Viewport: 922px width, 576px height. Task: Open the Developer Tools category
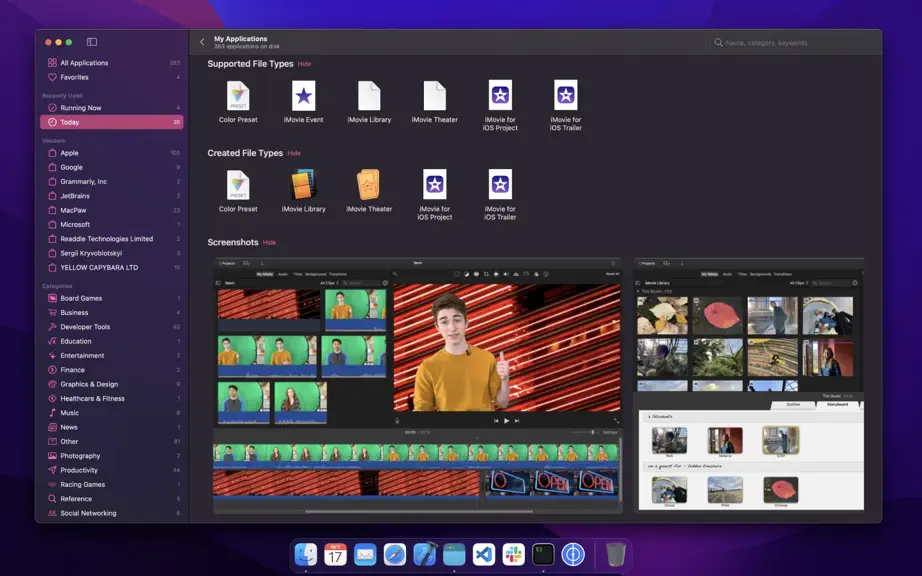point(112,327)
